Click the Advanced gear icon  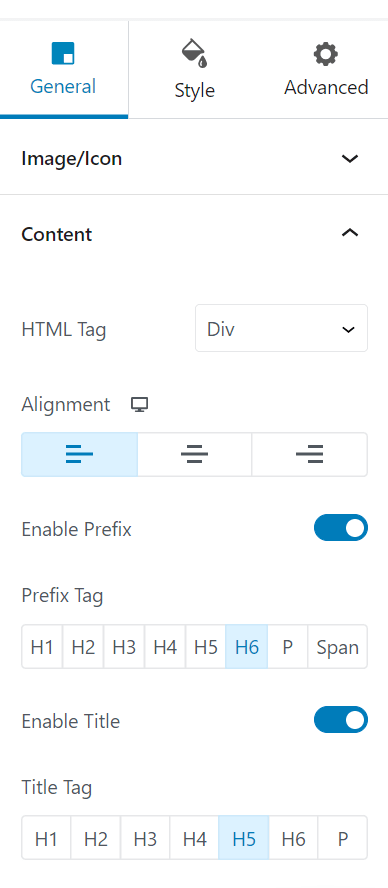point(326,54)
